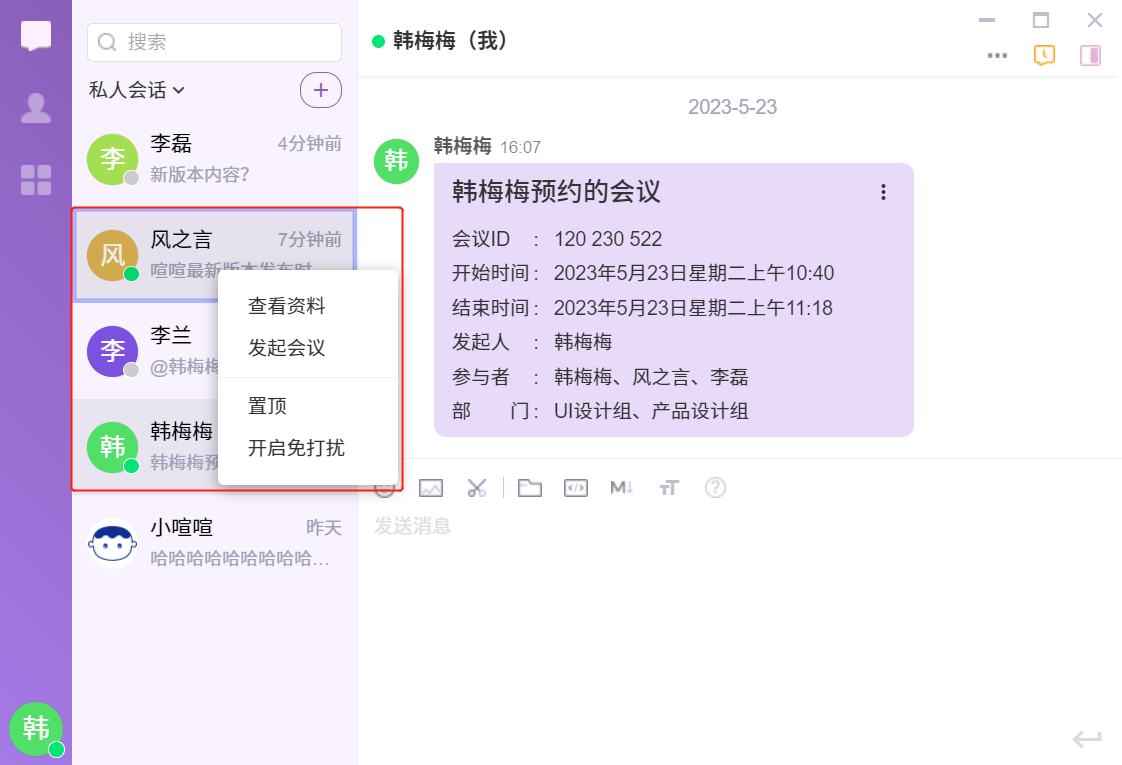
Task: Open the chat messages sidebar icon
Action: click(36, 35)
